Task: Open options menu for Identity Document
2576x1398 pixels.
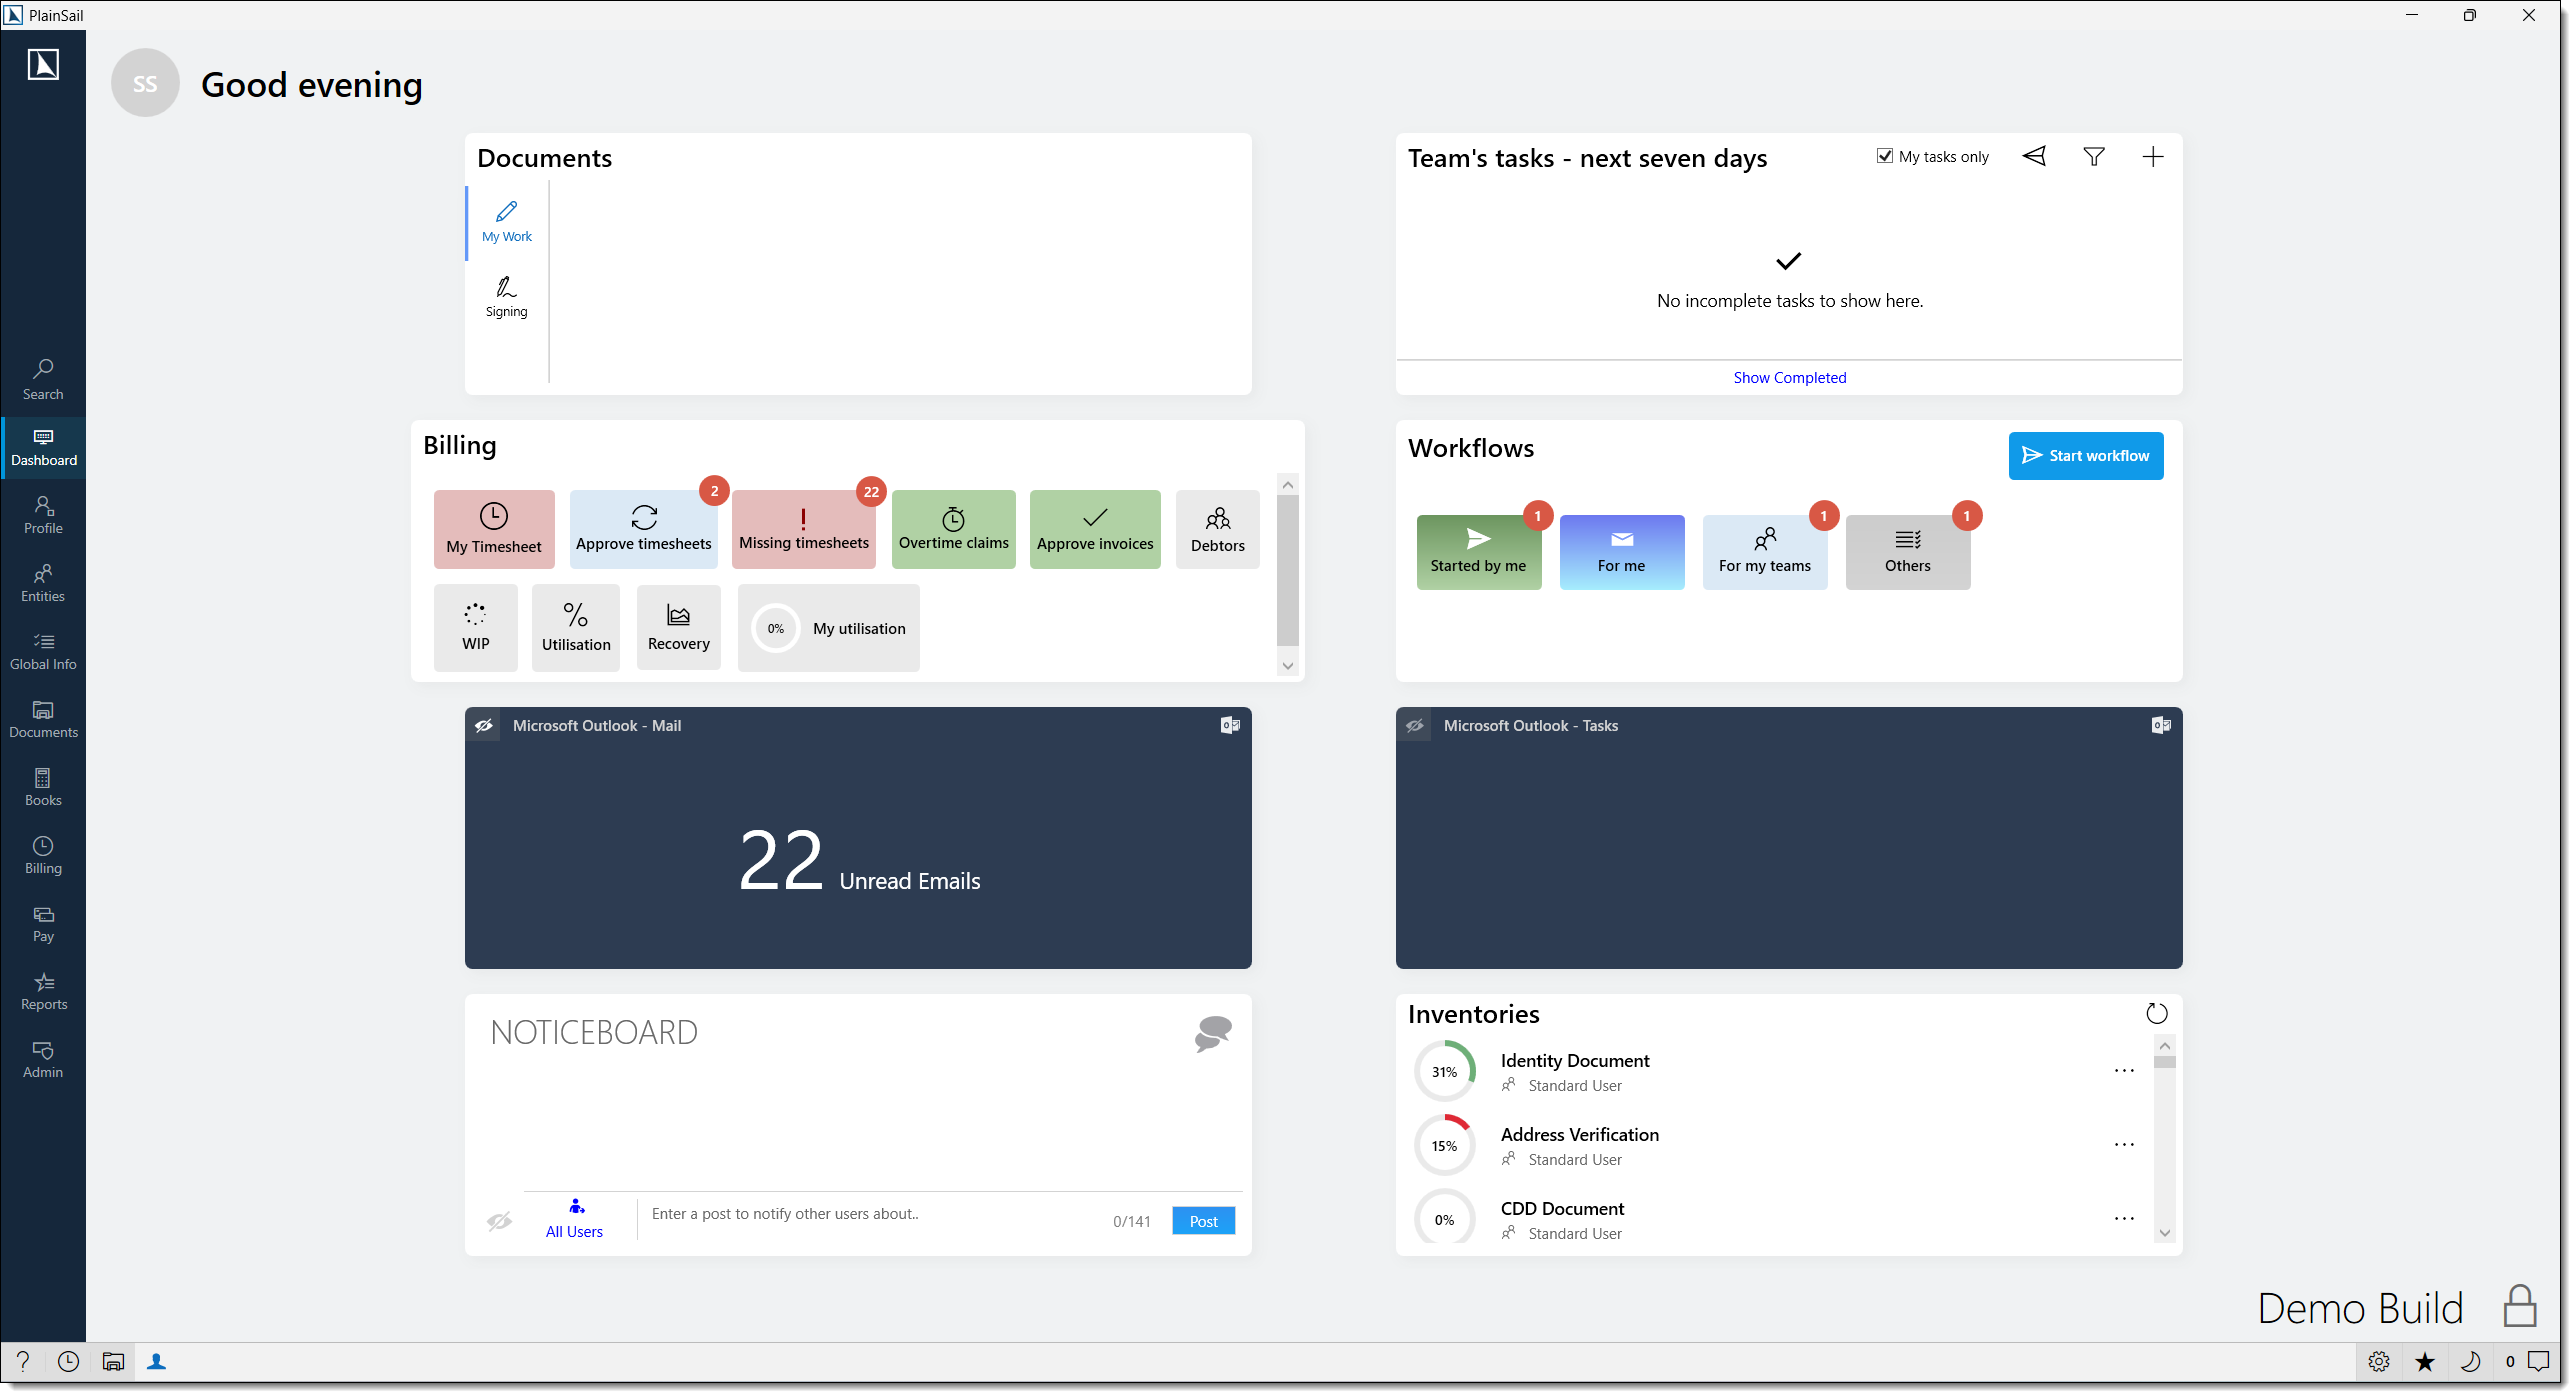Action: point(2123,1070)
